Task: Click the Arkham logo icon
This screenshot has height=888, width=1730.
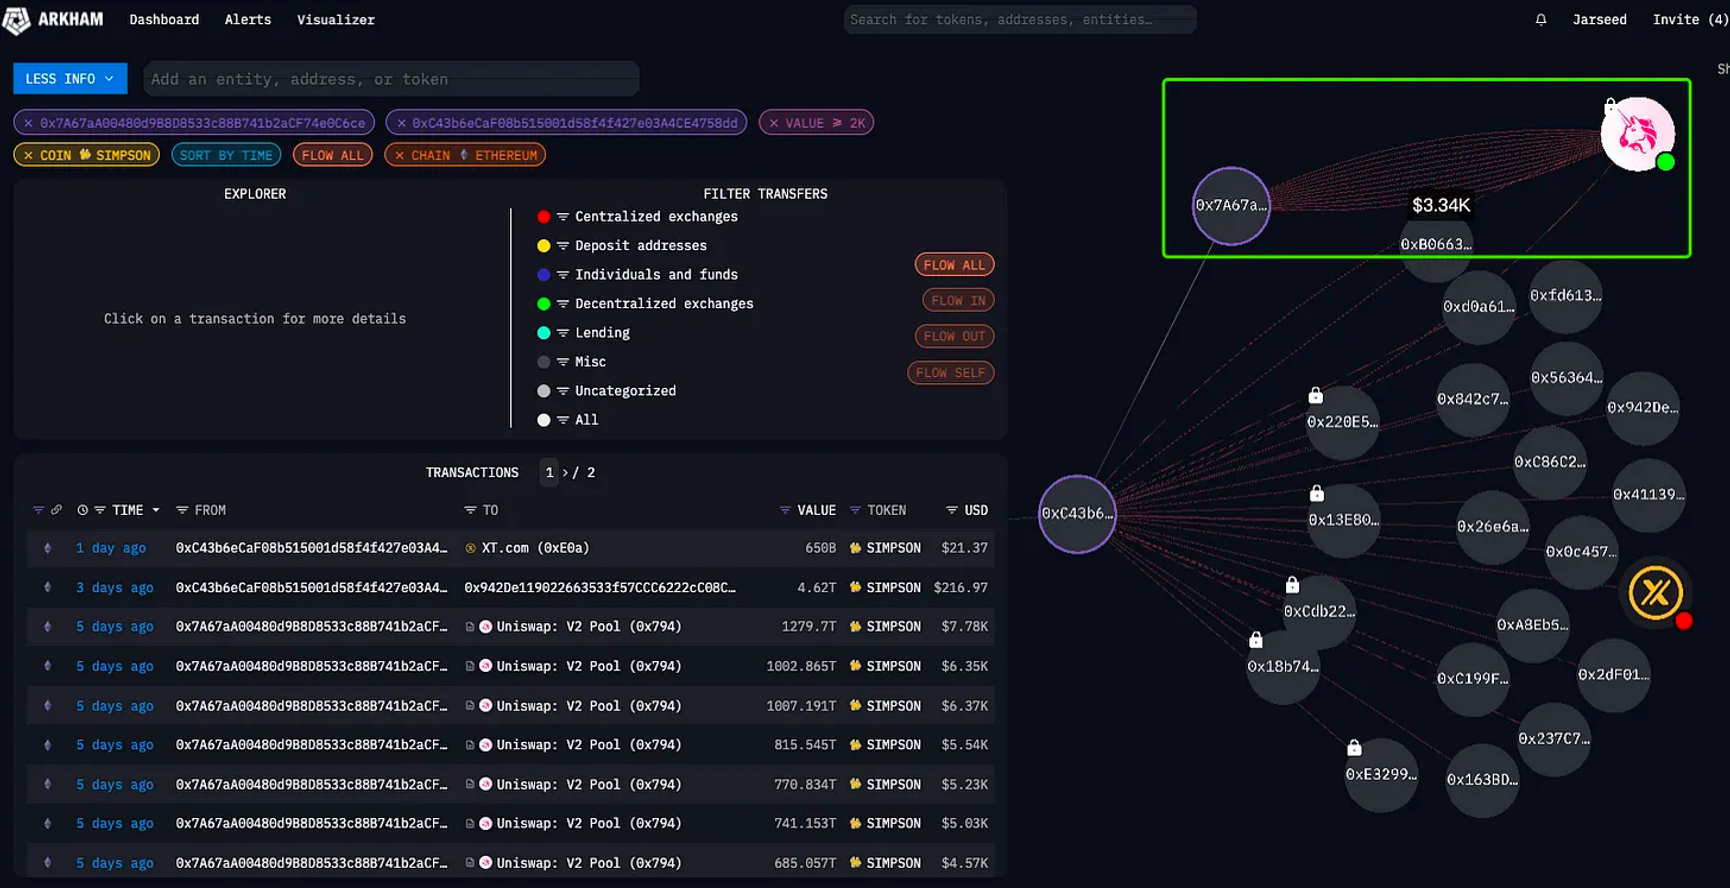Action: (x=16, y=20)
